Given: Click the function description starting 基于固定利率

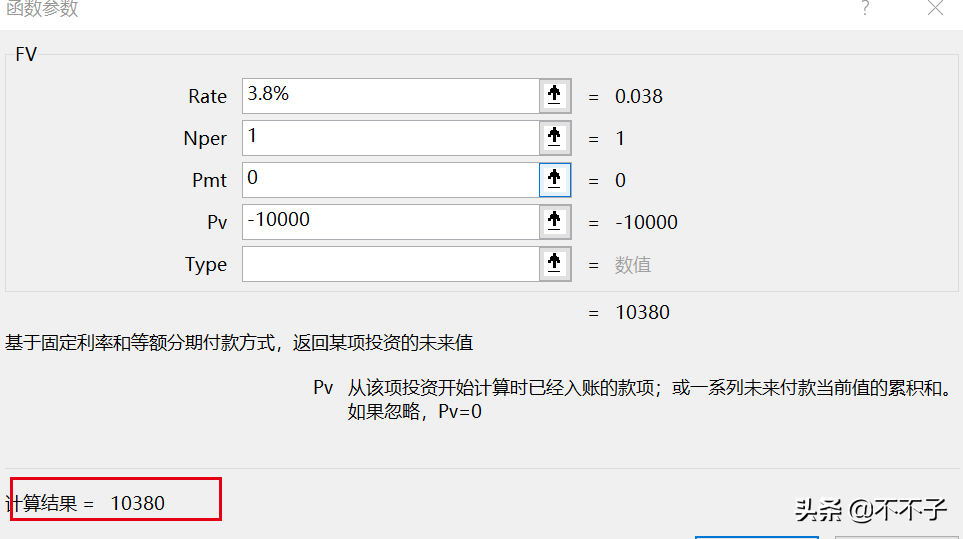Looking at the screenshot, I should tap(239, 343).
